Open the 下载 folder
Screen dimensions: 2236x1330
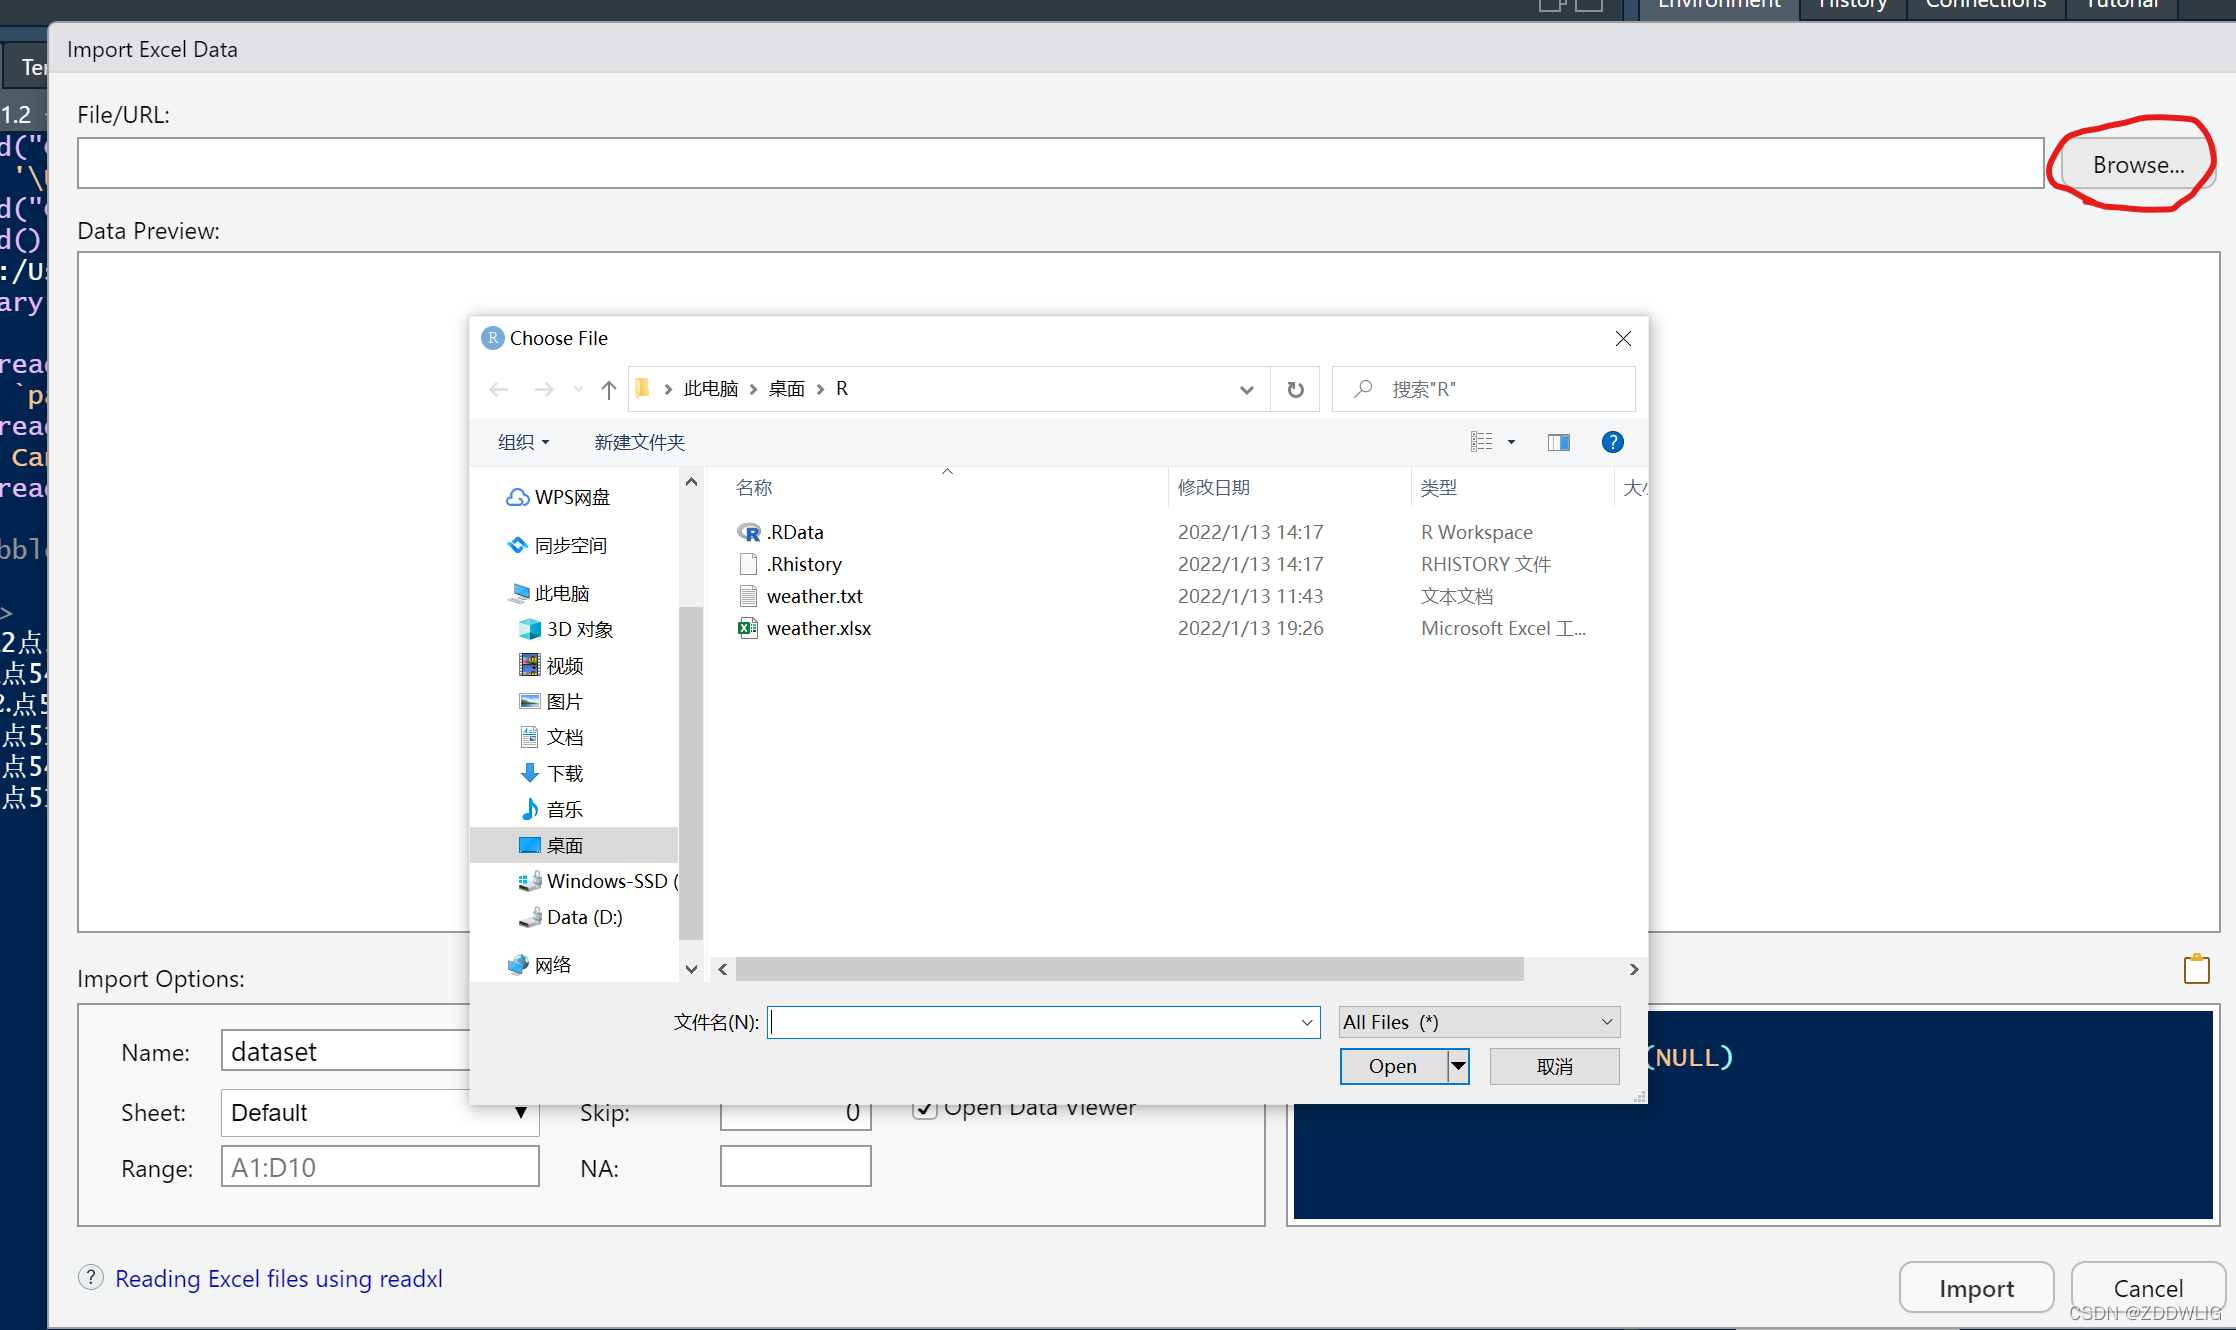552,773
